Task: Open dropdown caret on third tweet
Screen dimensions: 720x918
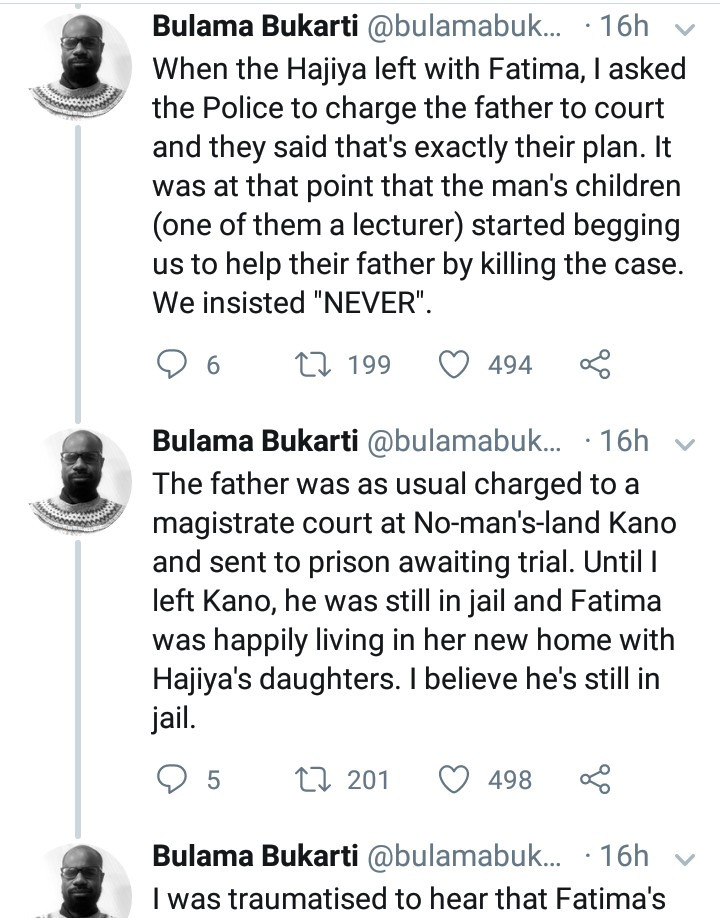Action: 685,857
